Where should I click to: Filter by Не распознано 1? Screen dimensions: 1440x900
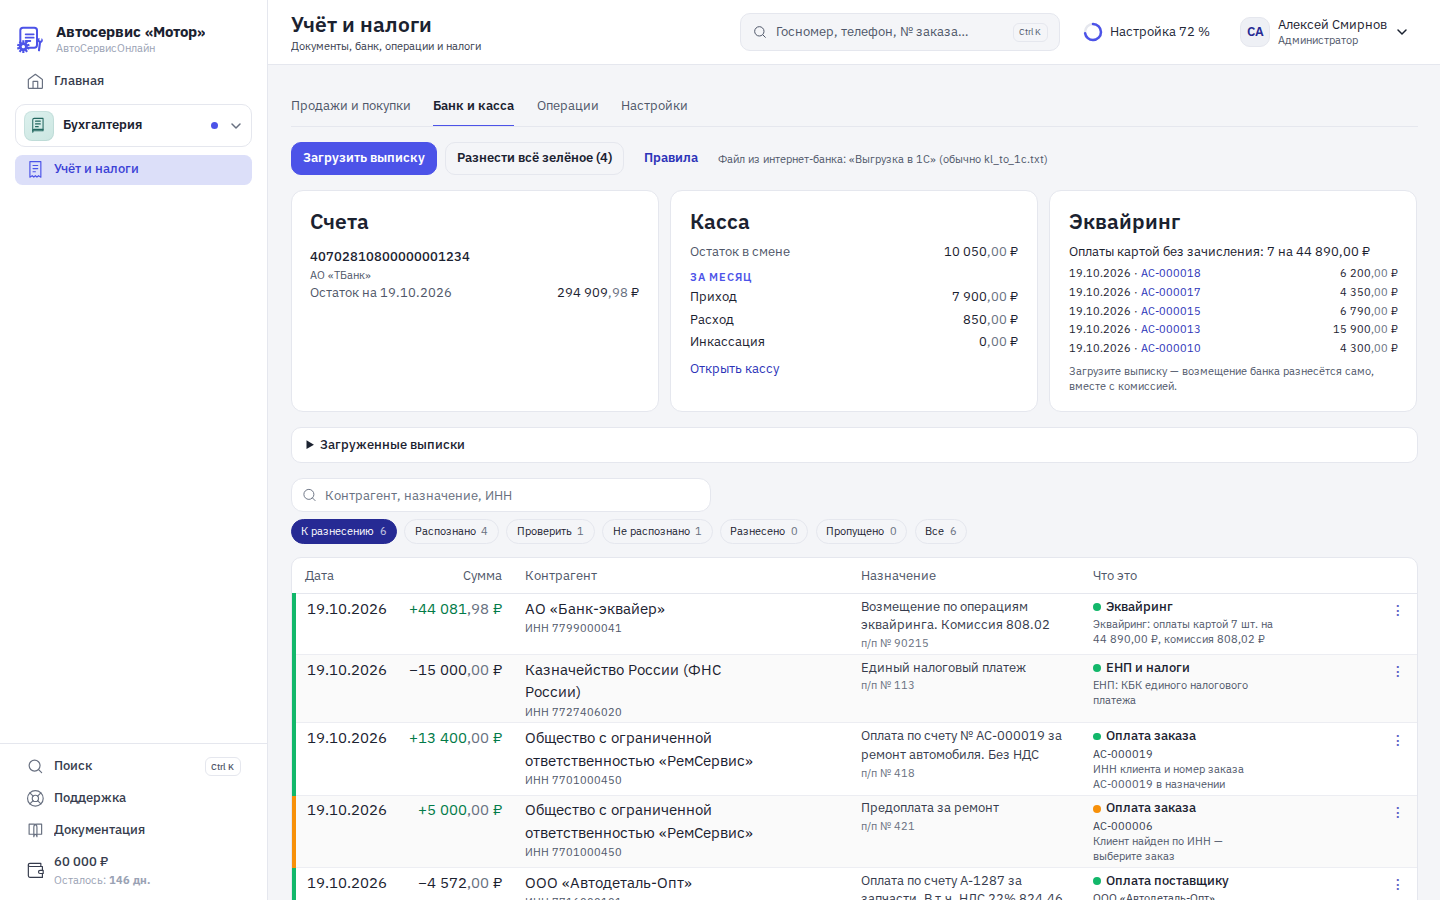(x=657, y=532)
